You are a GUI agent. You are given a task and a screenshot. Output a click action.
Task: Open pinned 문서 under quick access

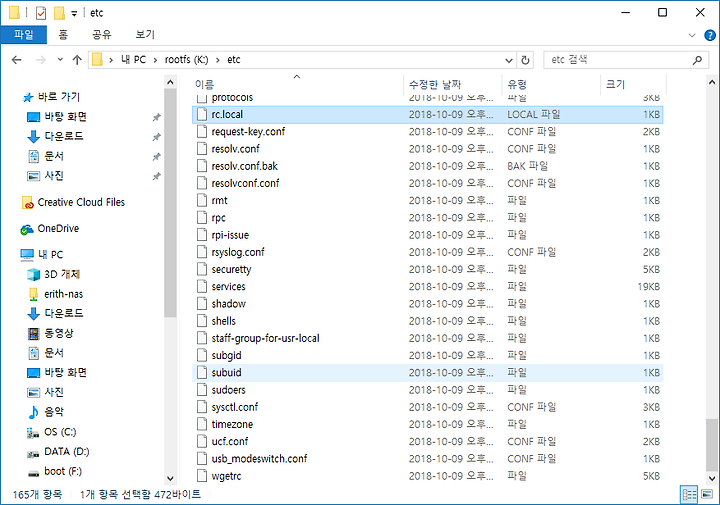pyautogui.click(x=54, y=156)
